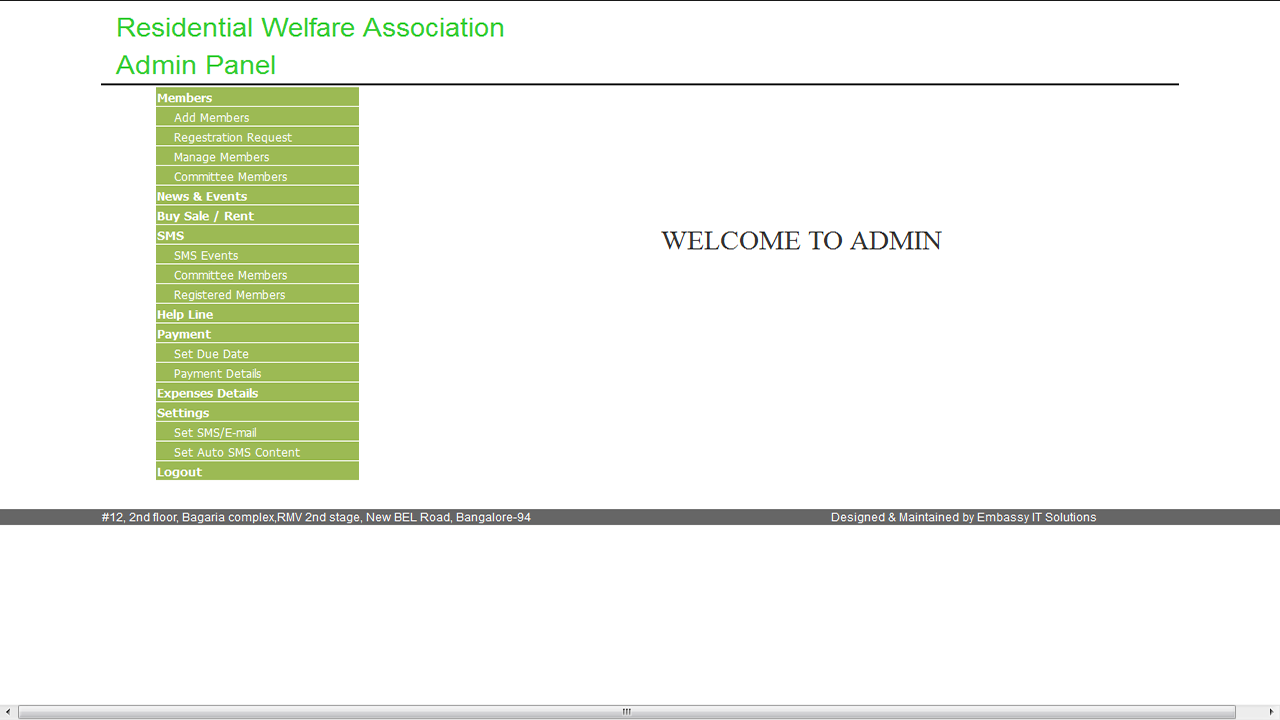Screen dimensions: 1280x720
Task: Open Set Auto SMS Content
Action: [257, 451]
